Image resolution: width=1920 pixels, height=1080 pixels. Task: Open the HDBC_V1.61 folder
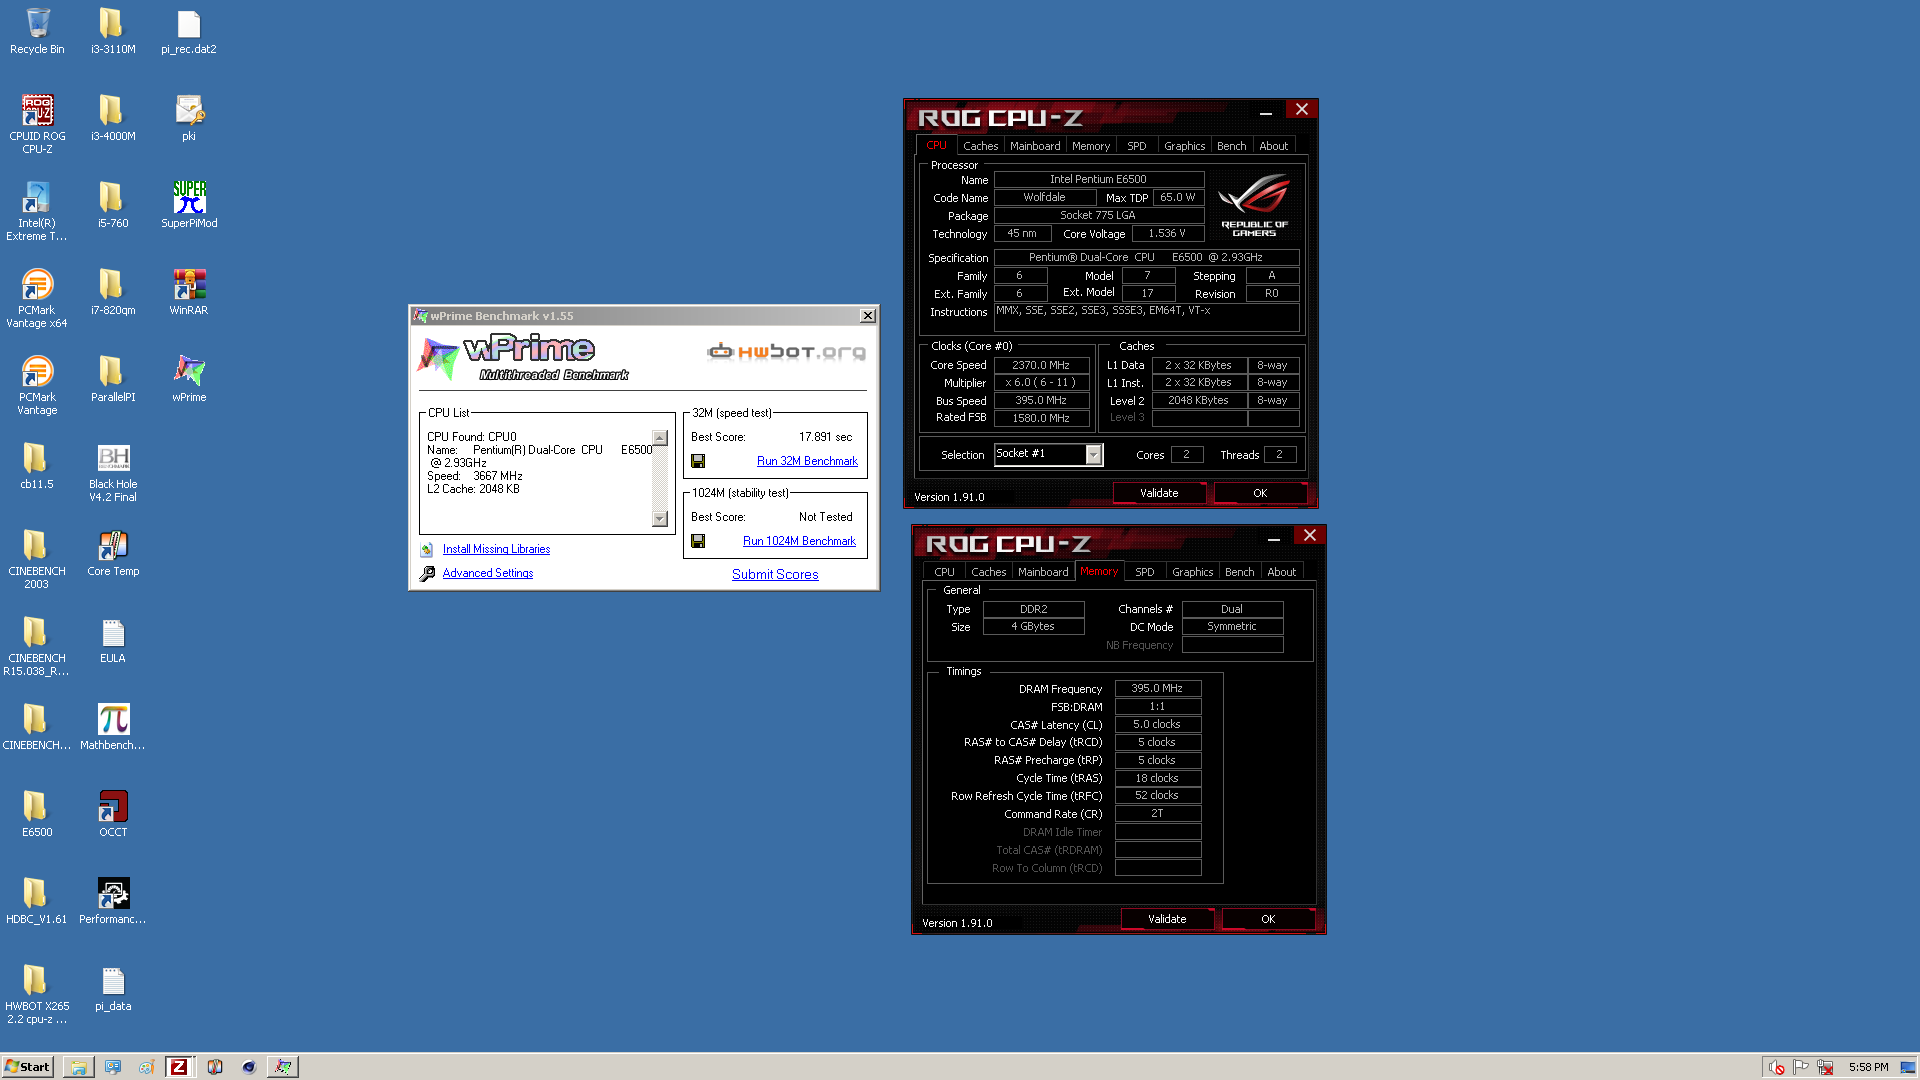point(37,901)
